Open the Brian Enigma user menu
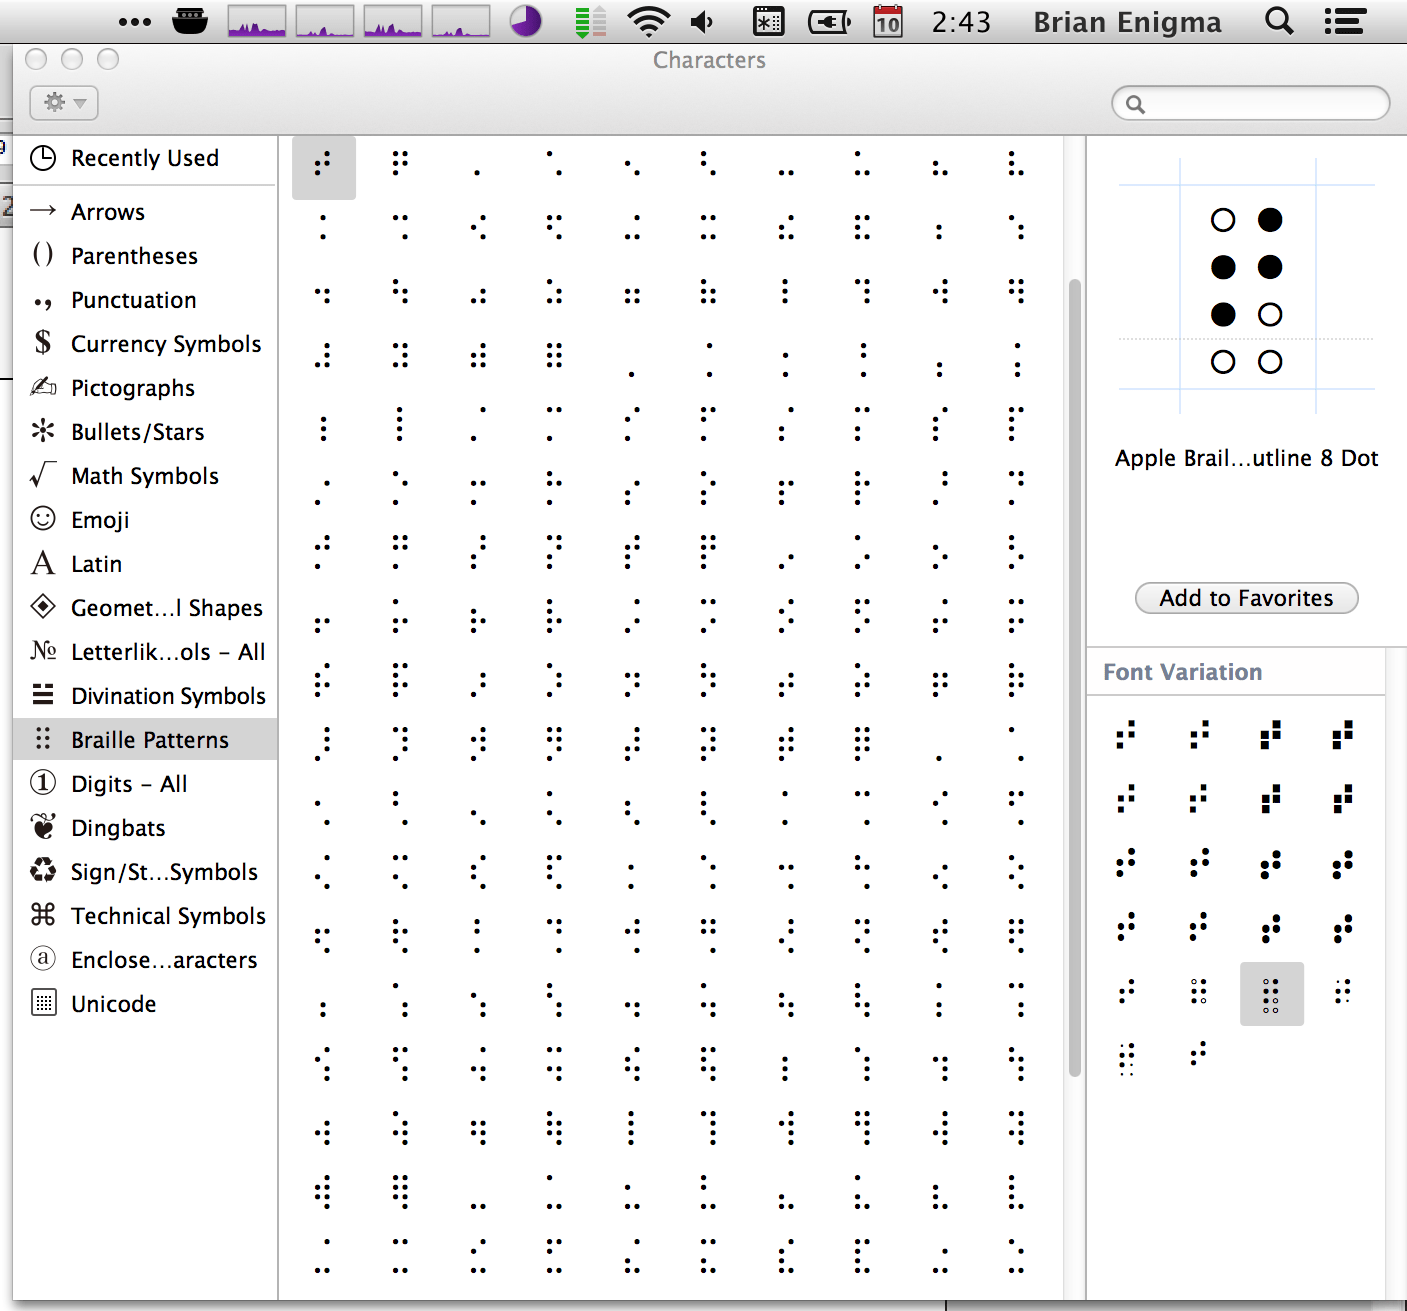The image size is (1407, 1311). [x=1127, y=22]
